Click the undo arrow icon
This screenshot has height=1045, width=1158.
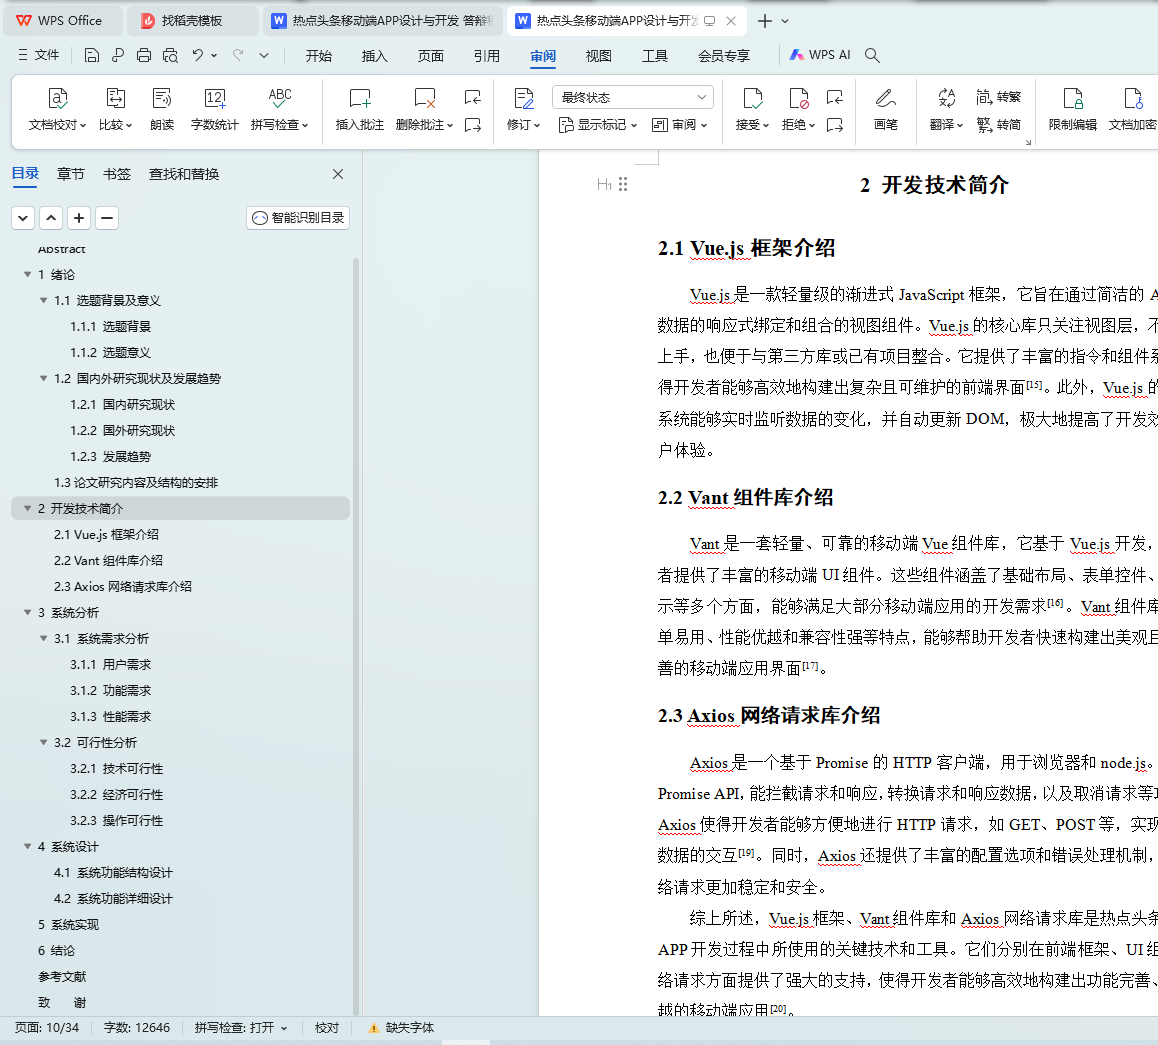197,55
